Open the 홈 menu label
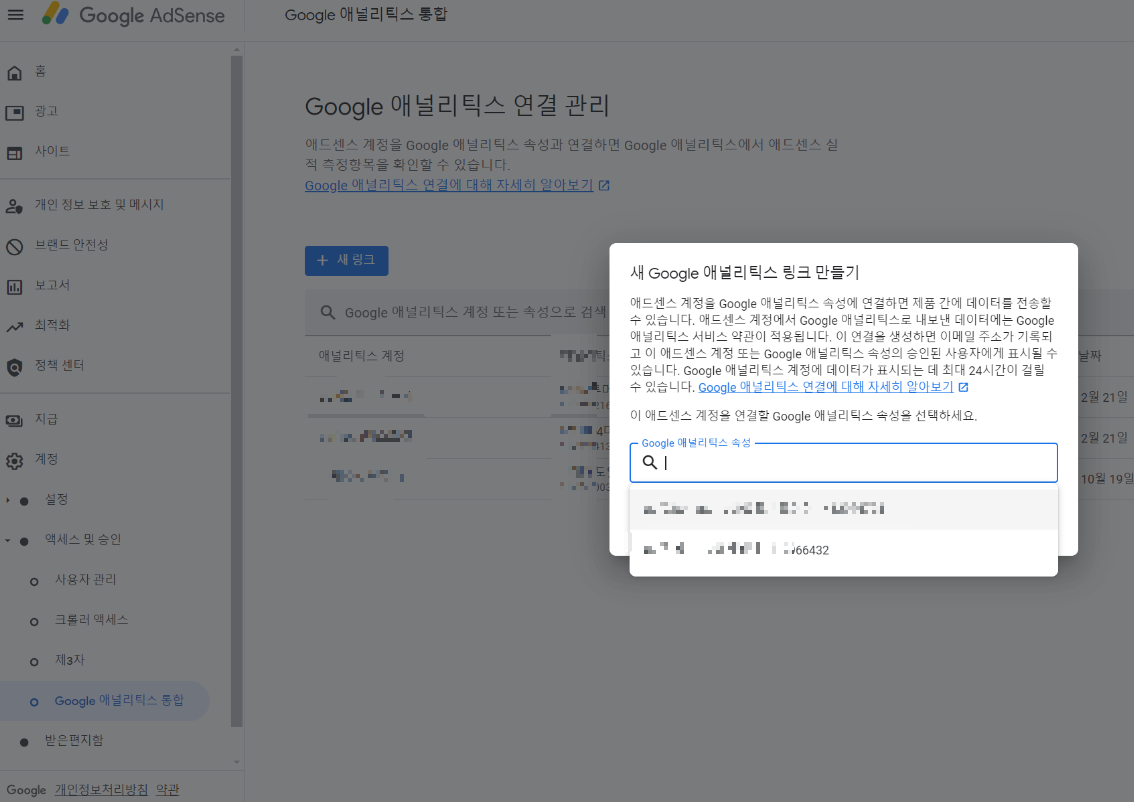The width and height of the screenshot is (1134, 802). coord(40,71)
